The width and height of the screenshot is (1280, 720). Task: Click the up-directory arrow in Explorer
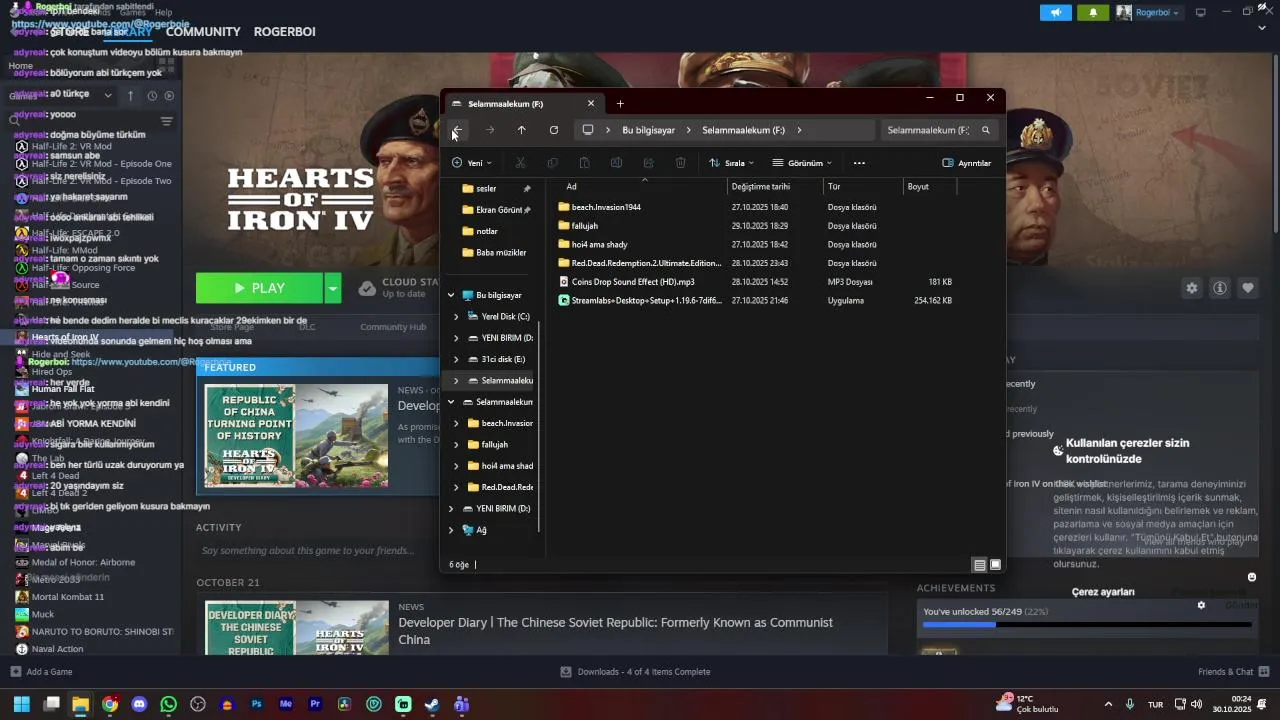coord(521,130)
